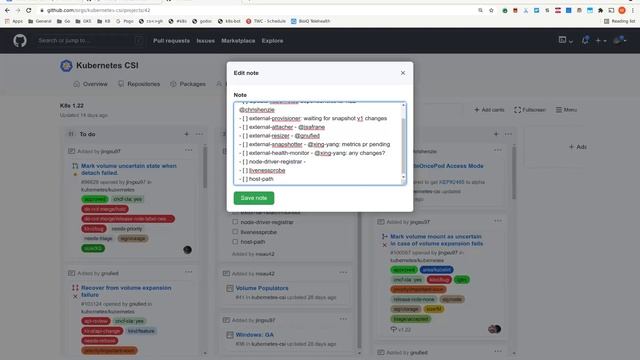Open the project Menu
Viewport: 640px width, 360px height.
pos(566,110)
